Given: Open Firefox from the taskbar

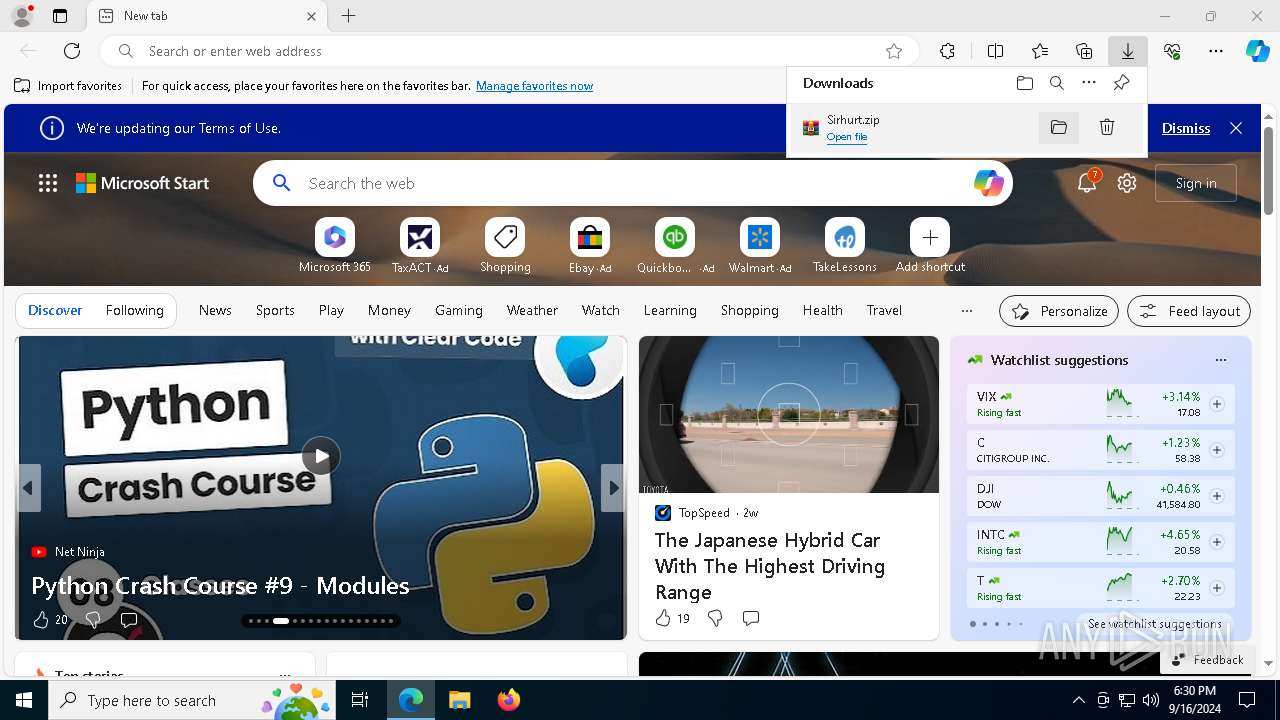Looking at the screenshot, I should [x=509, y=700].
